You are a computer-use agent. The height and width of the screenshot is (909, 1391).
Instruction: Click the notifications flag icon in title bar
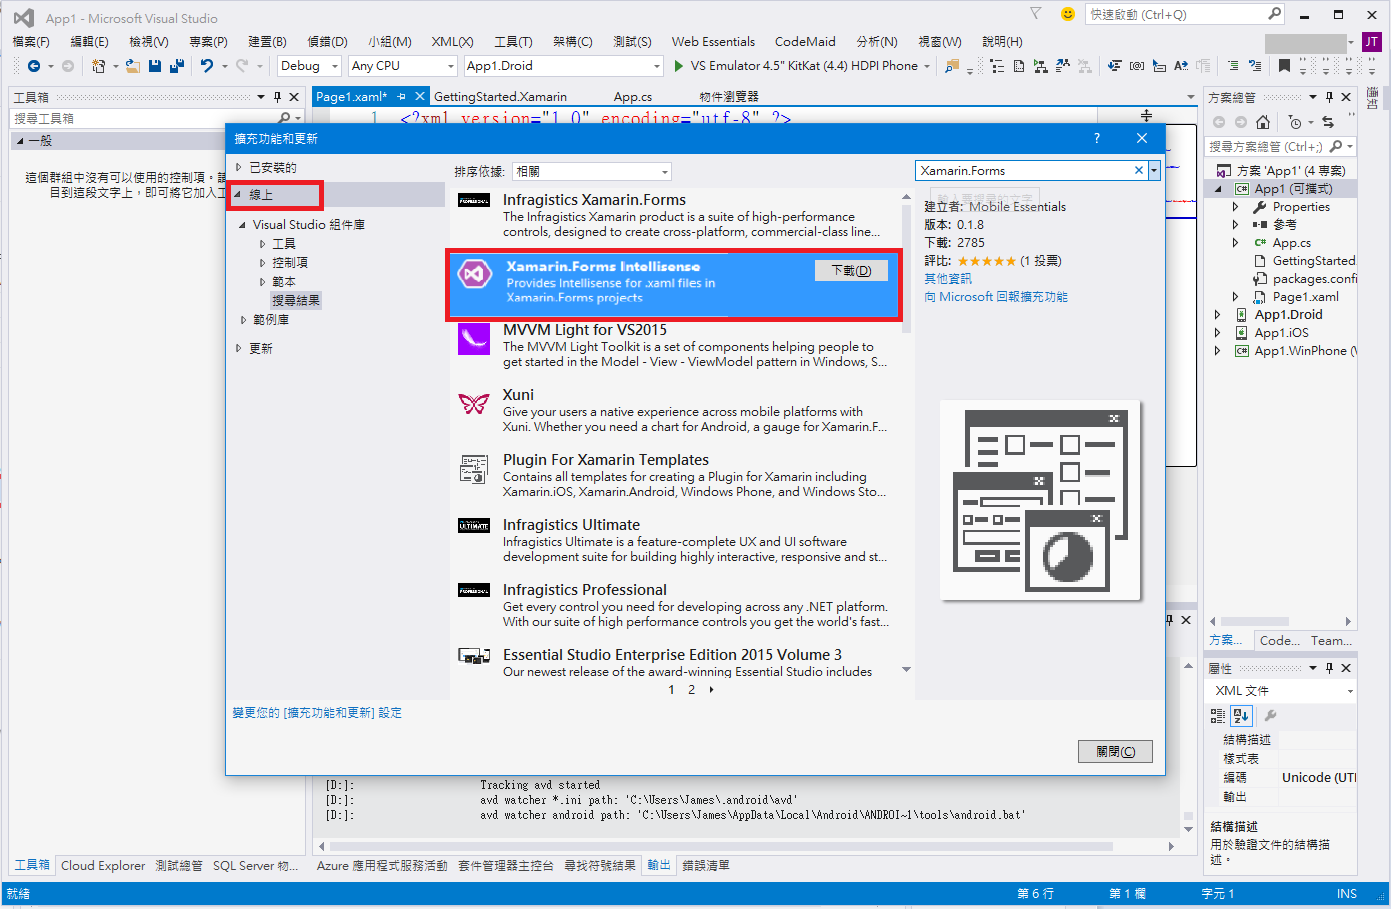(1036, 14)
